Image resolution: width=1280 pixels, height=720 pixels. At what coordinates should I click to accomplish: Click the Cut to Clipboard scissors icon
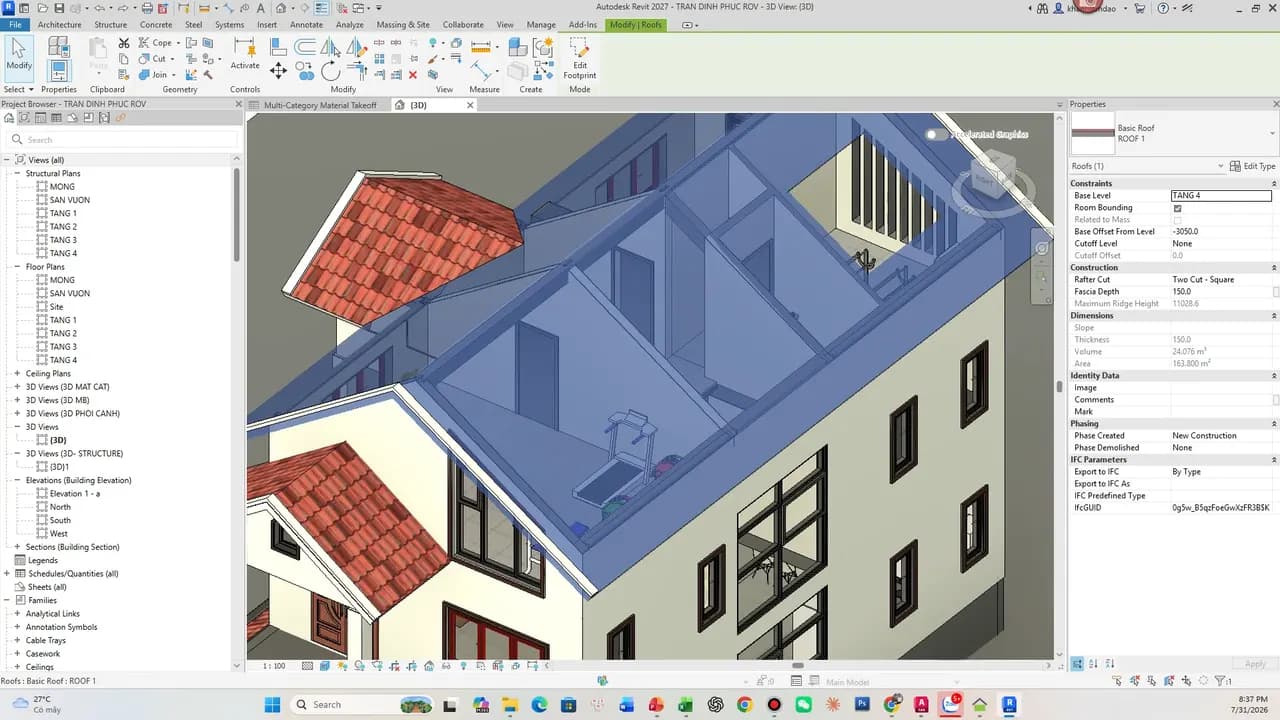tap(124, 43)
